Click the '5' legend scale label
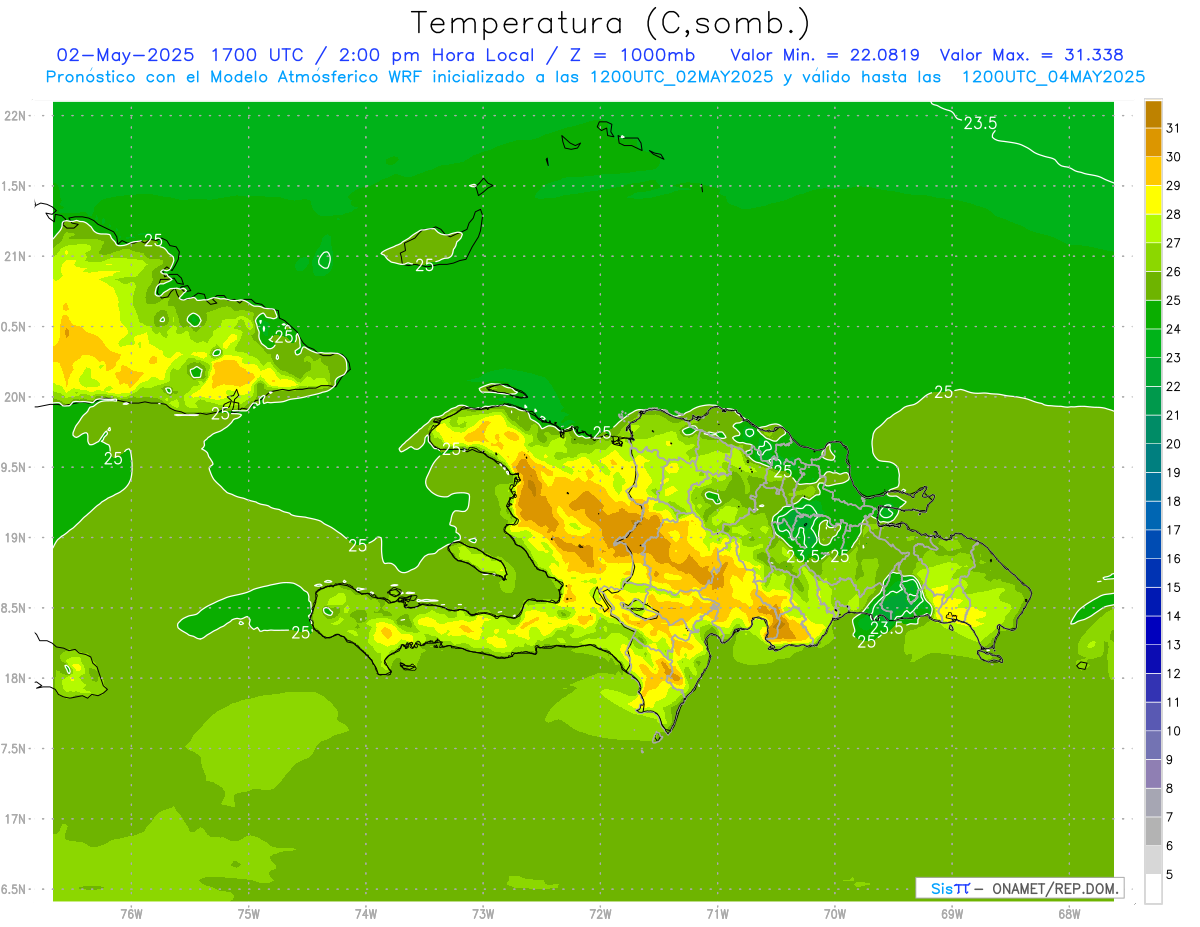The image size is (1200, 927). coord(1170,874)
